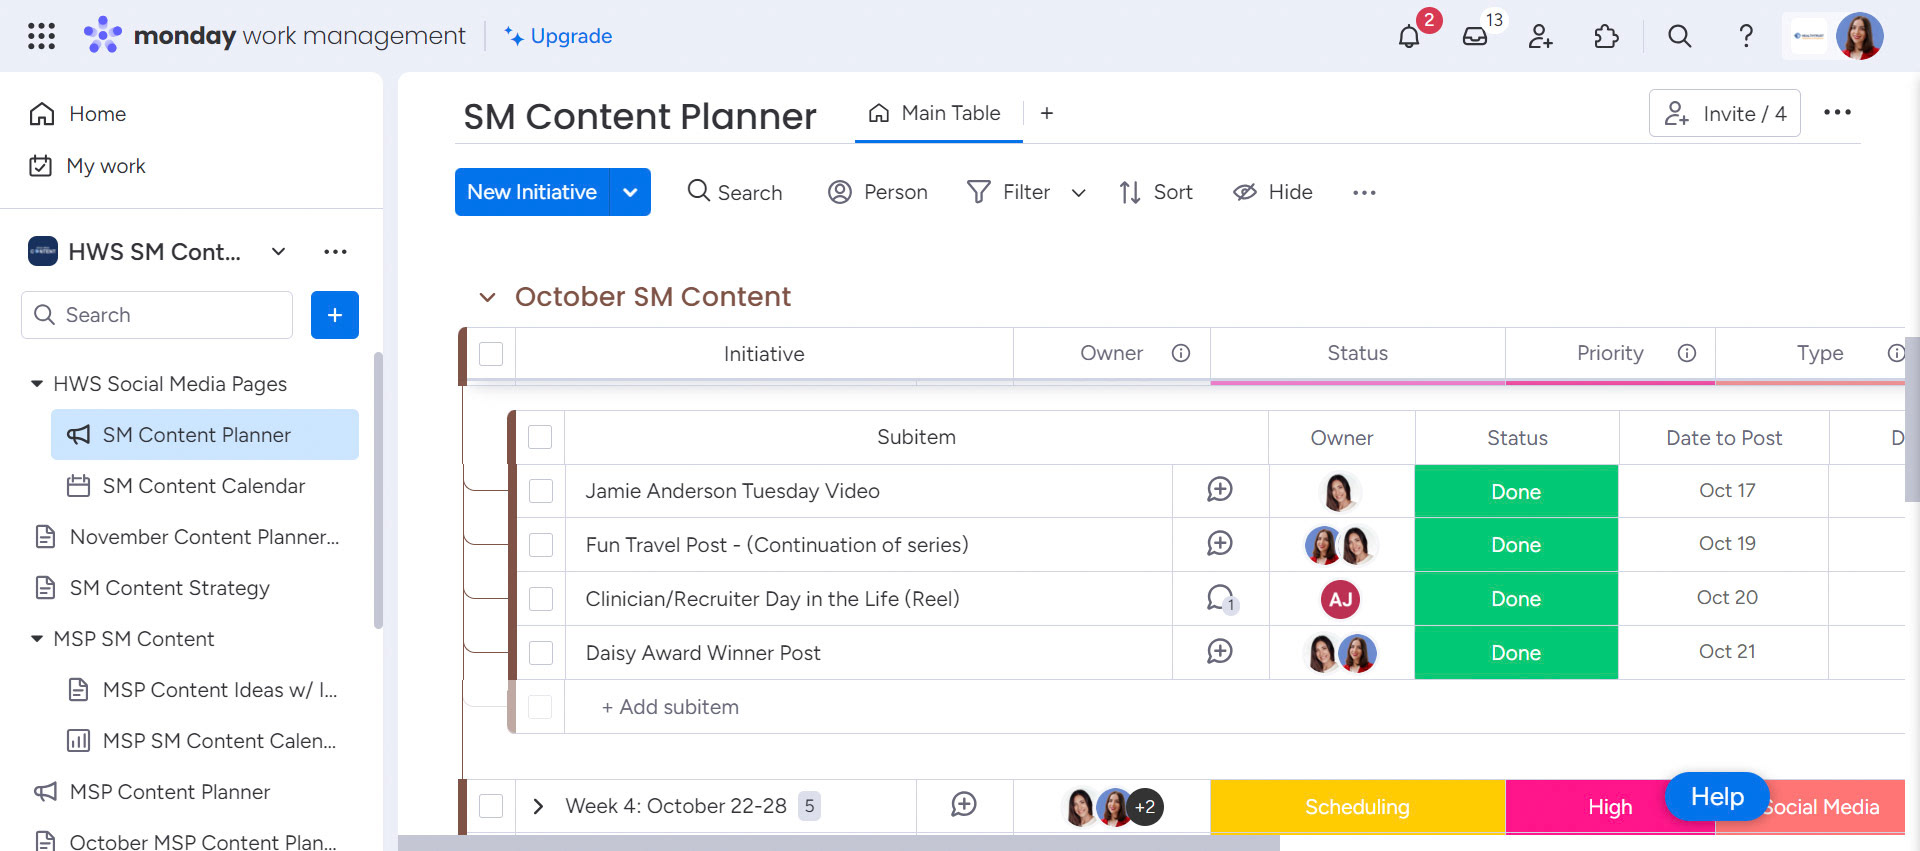1920x851 pixels.
Task: Change Scheduling status of Week 4 item
Action: [x=1357, y=807]
